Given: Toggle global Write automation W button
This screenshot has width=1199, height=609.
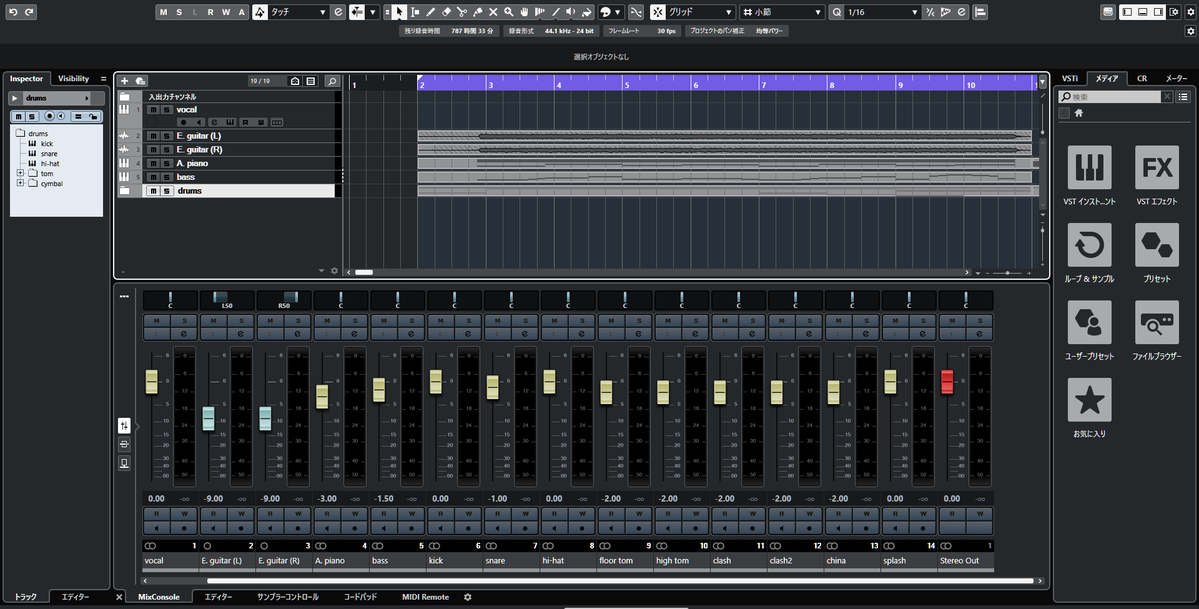Looking at the screenshot, I should pyautogui.click(x=226, y=12).
